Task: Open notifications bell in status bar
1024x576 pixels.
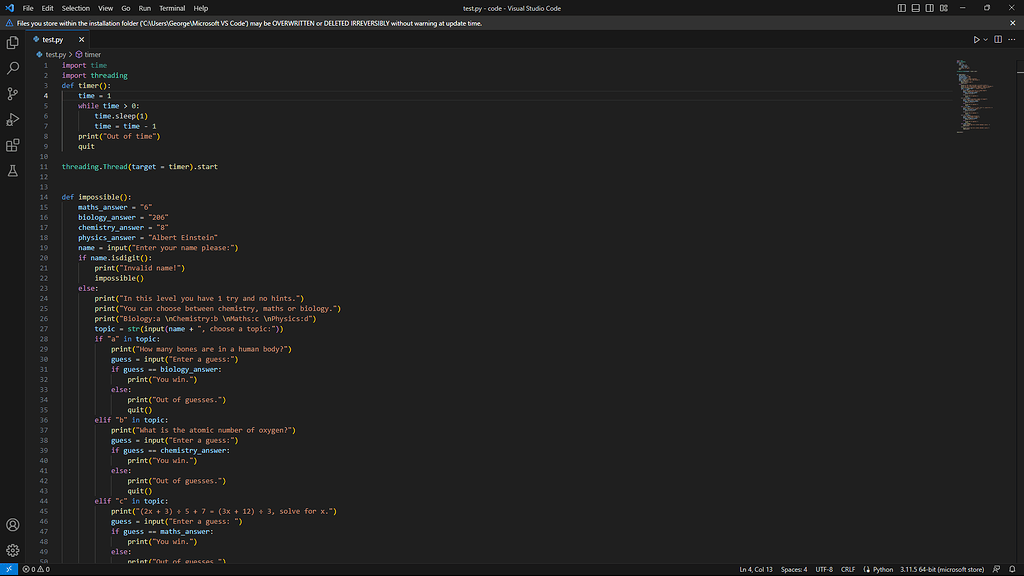Action: 1012,569
